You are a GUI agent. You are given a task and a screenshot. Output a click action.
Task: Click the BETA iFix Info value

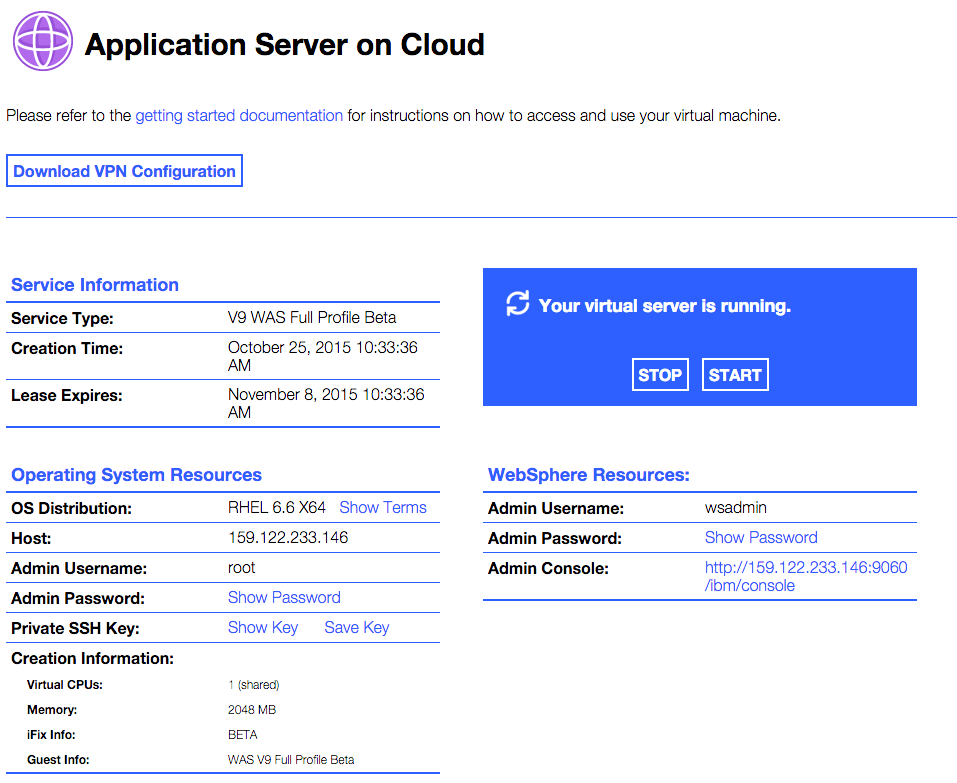click(242, 735)
